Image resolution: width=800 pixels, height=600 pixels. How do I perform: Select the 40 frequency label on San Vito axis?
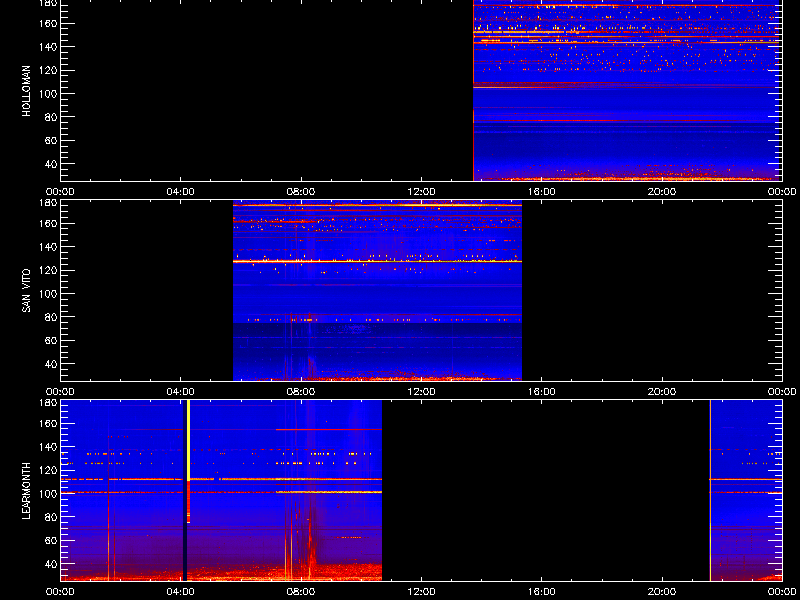click(51, 364)
